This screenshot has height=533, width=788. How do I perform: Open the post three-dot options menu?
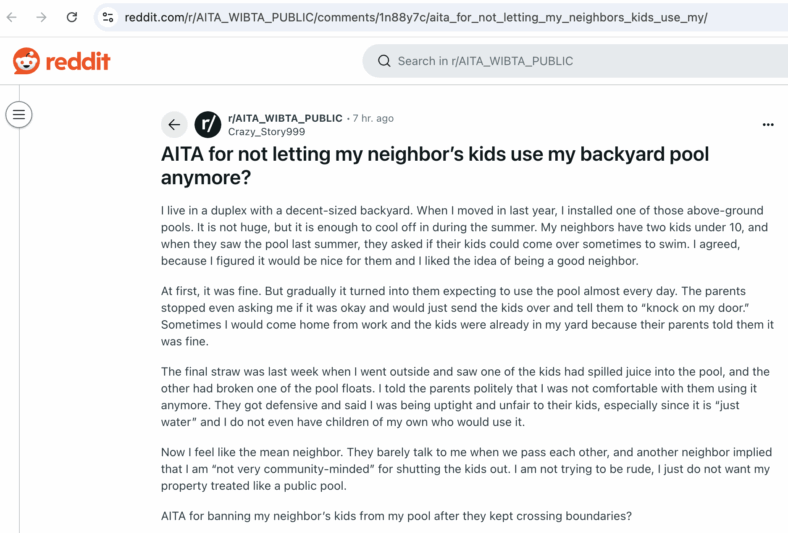pos(768,125)
